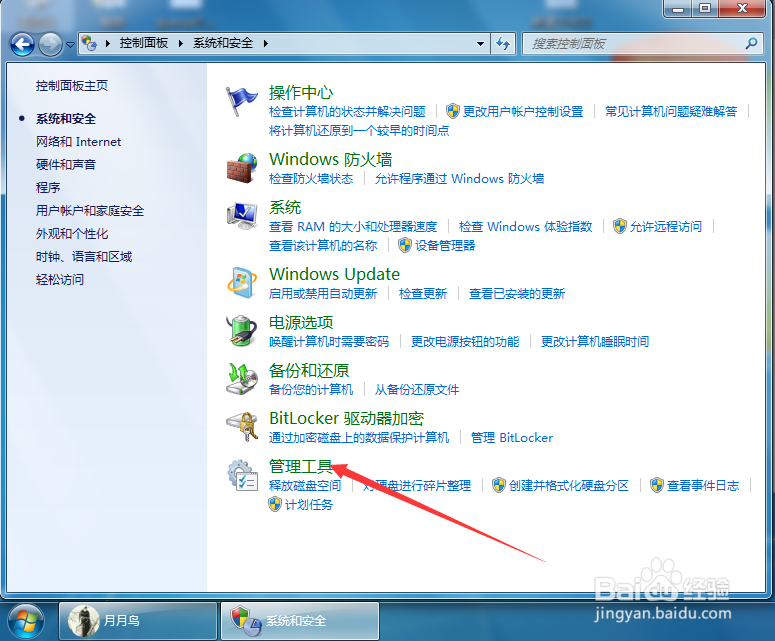Click the 系统和安全 breadcrumb segment
Screen dimensions: 775x641
tap(222, 43)
